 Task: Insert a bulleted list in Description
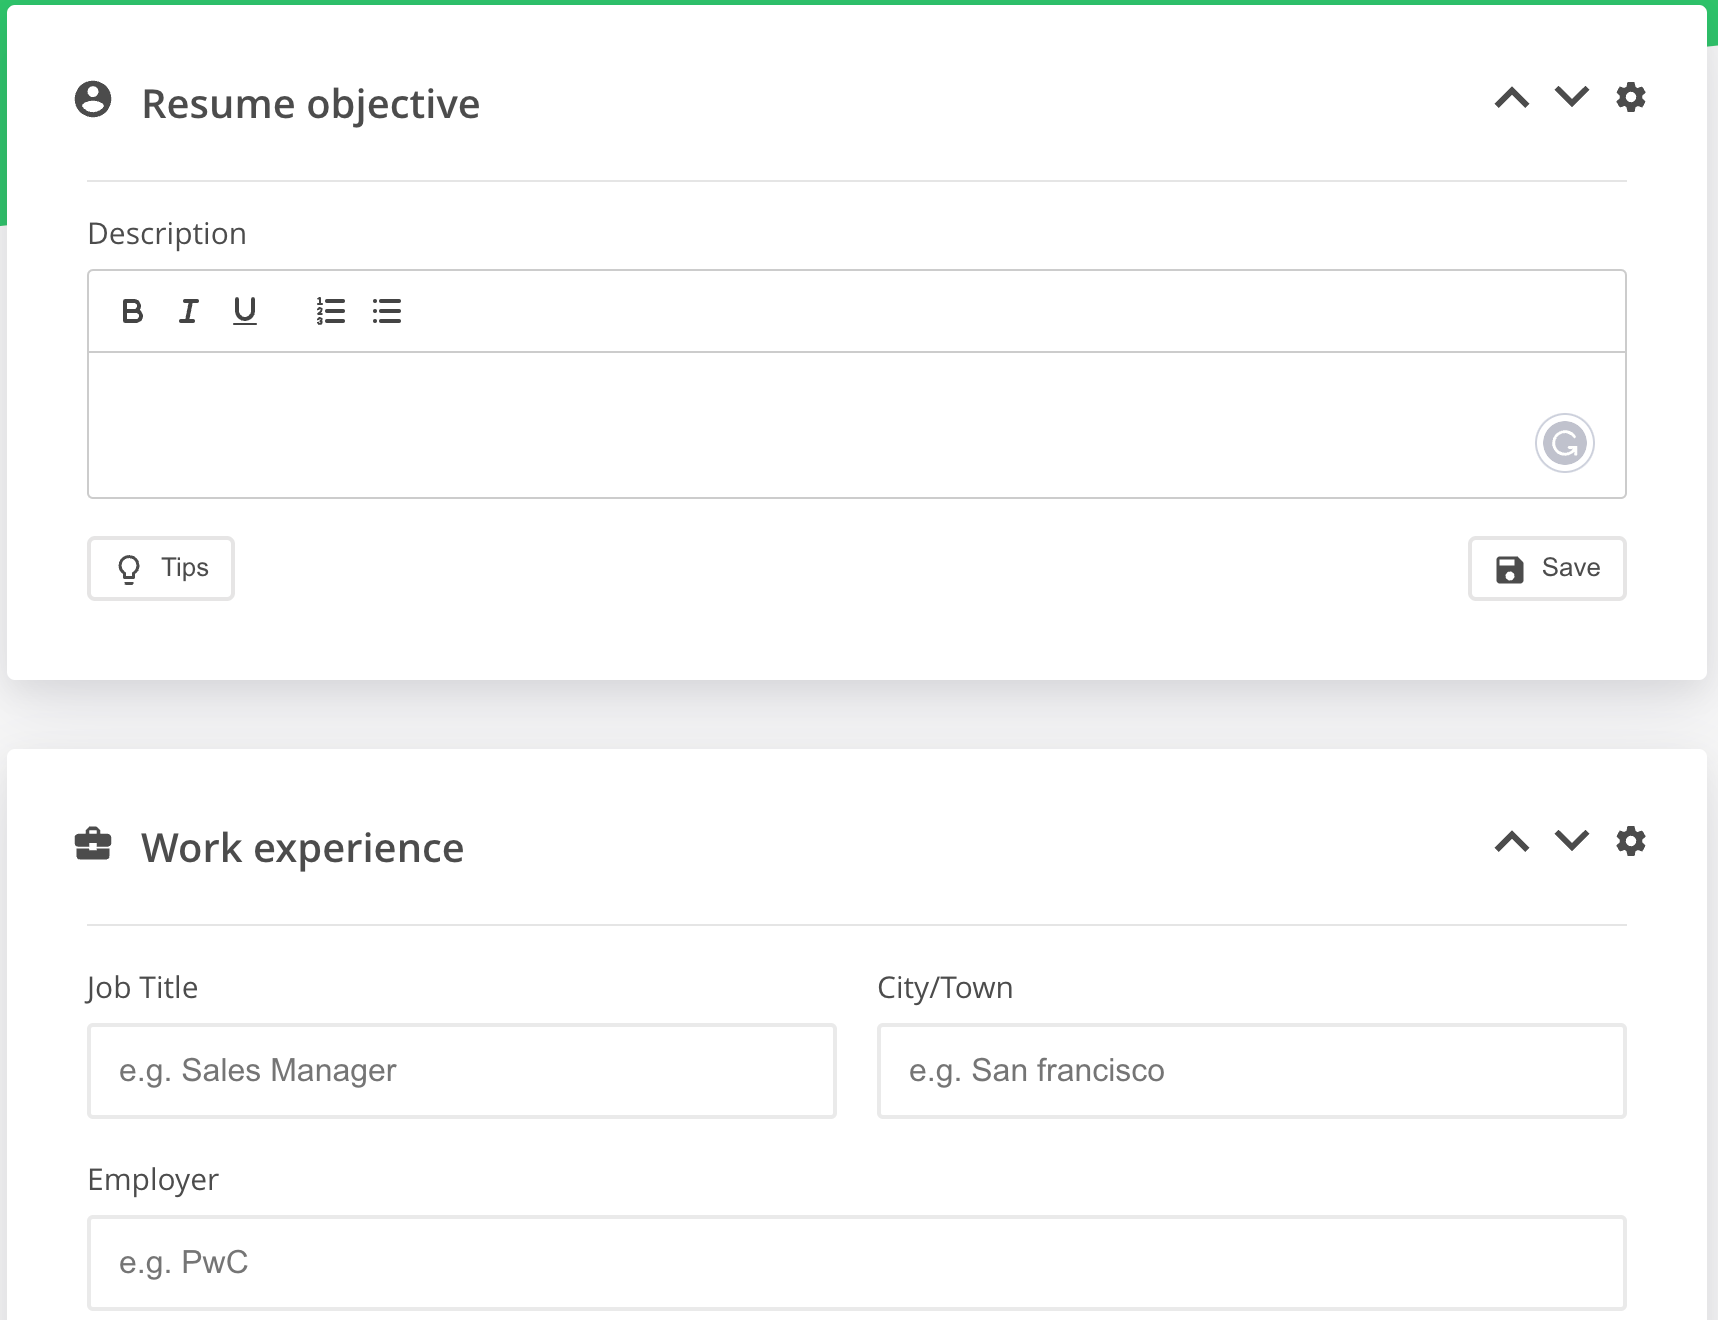pyautogui.click(x=387, y=312)
